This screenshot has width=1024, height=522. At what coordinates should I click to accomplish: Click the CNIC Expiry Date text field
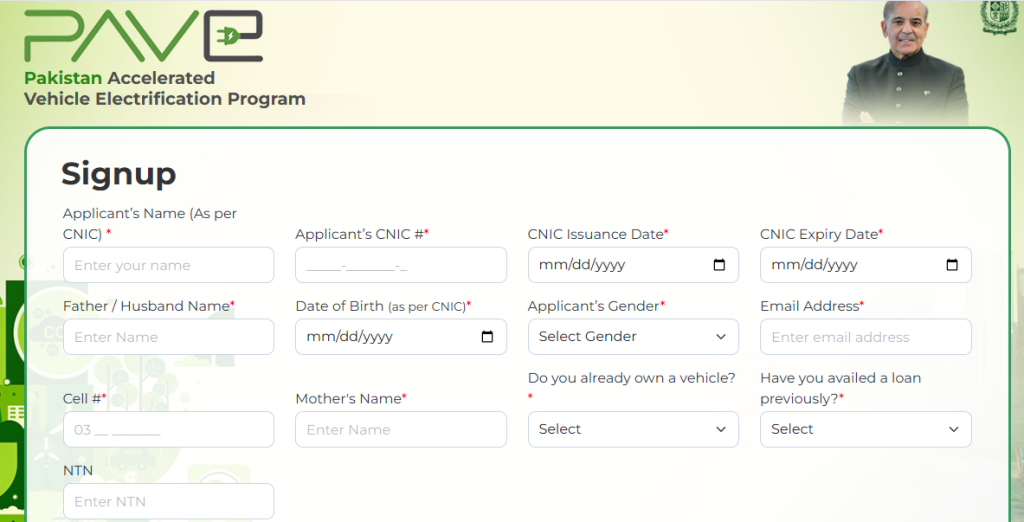point(832,265)
